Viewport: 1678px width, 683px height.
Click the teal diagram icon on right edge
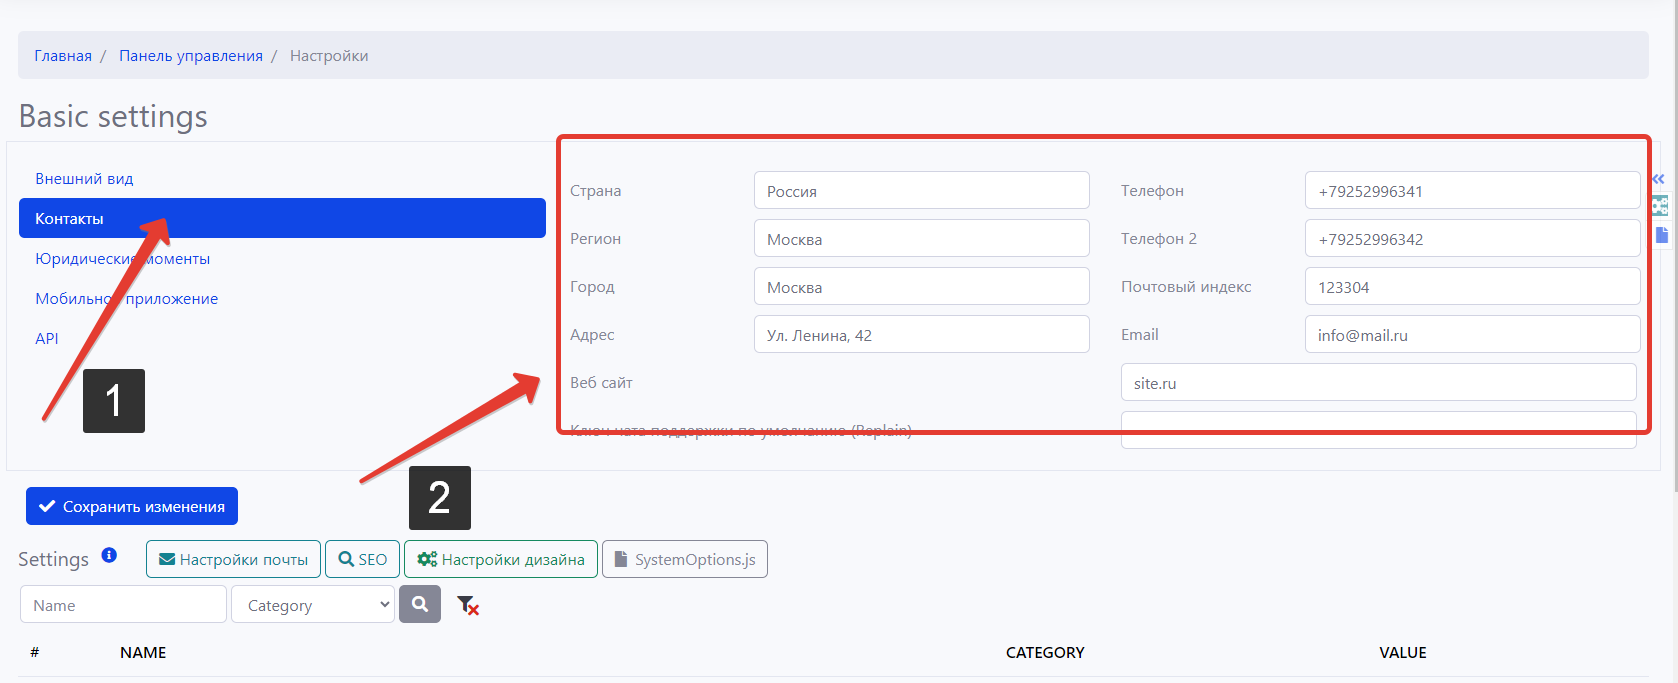[x=1660, y=206]
